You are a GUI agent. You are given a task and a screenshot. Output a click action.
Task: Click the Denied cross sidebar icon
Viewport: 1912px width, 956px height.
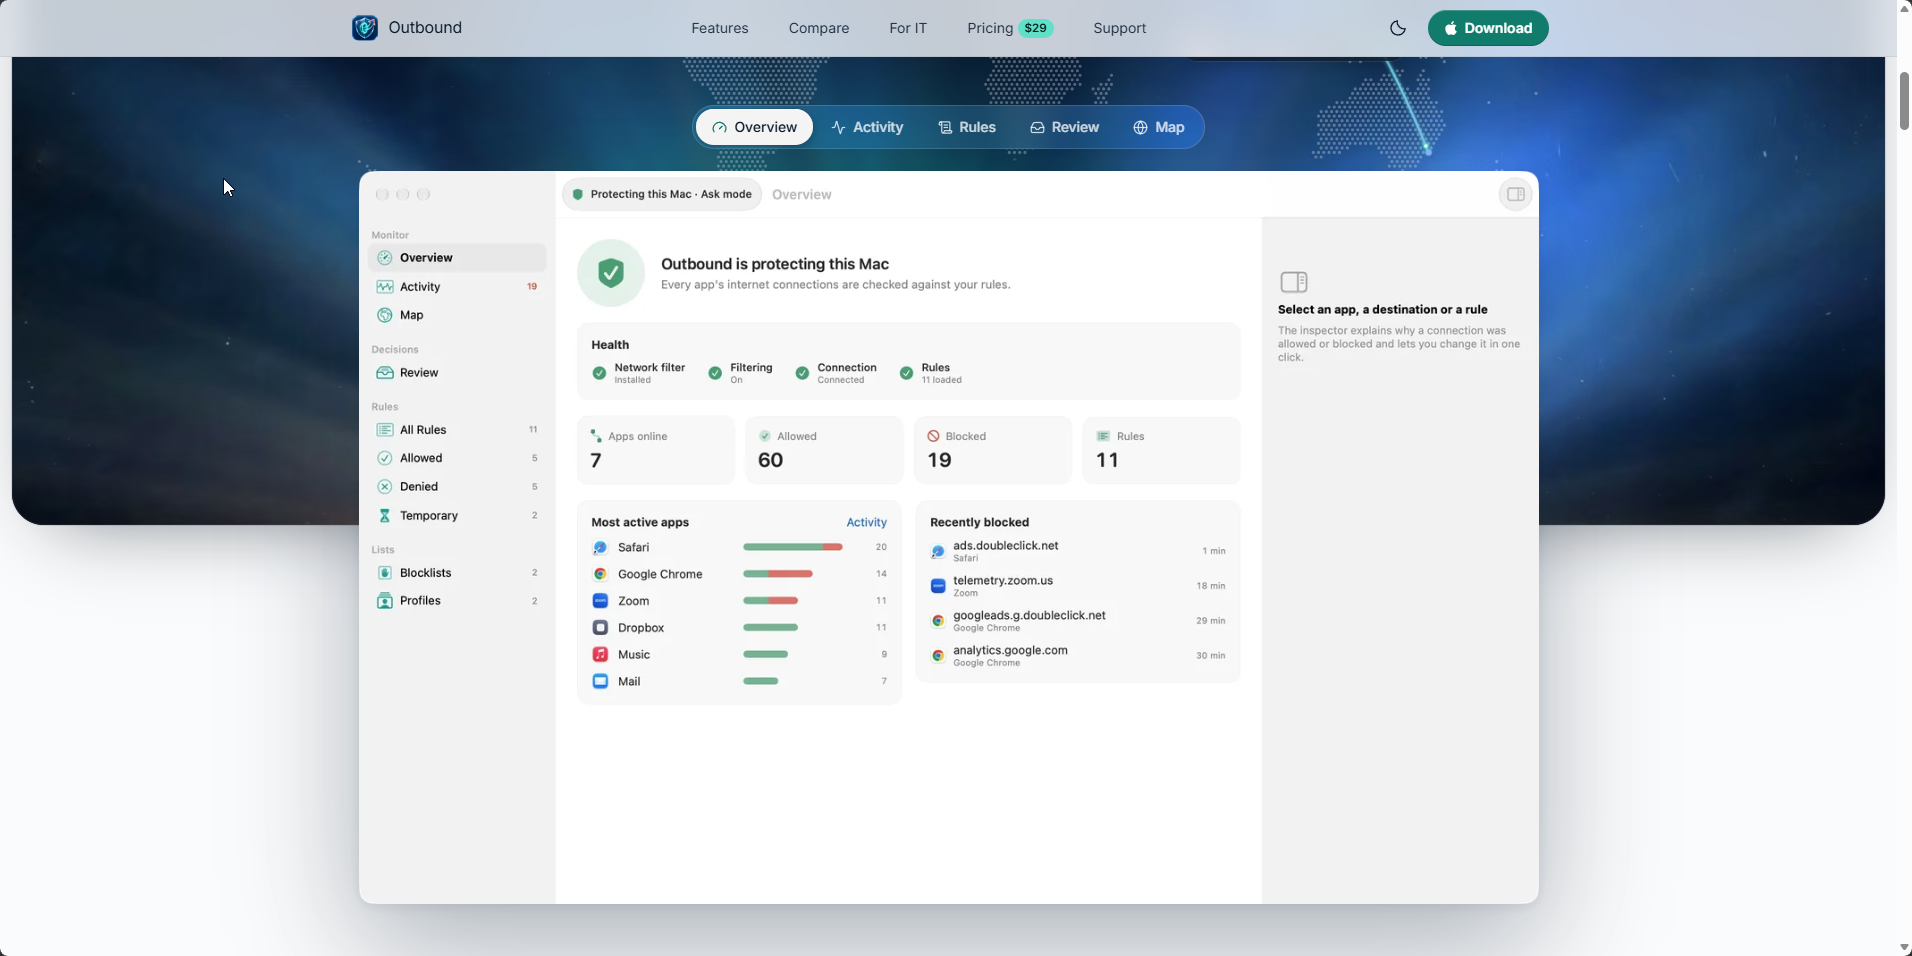click(384, 487)
